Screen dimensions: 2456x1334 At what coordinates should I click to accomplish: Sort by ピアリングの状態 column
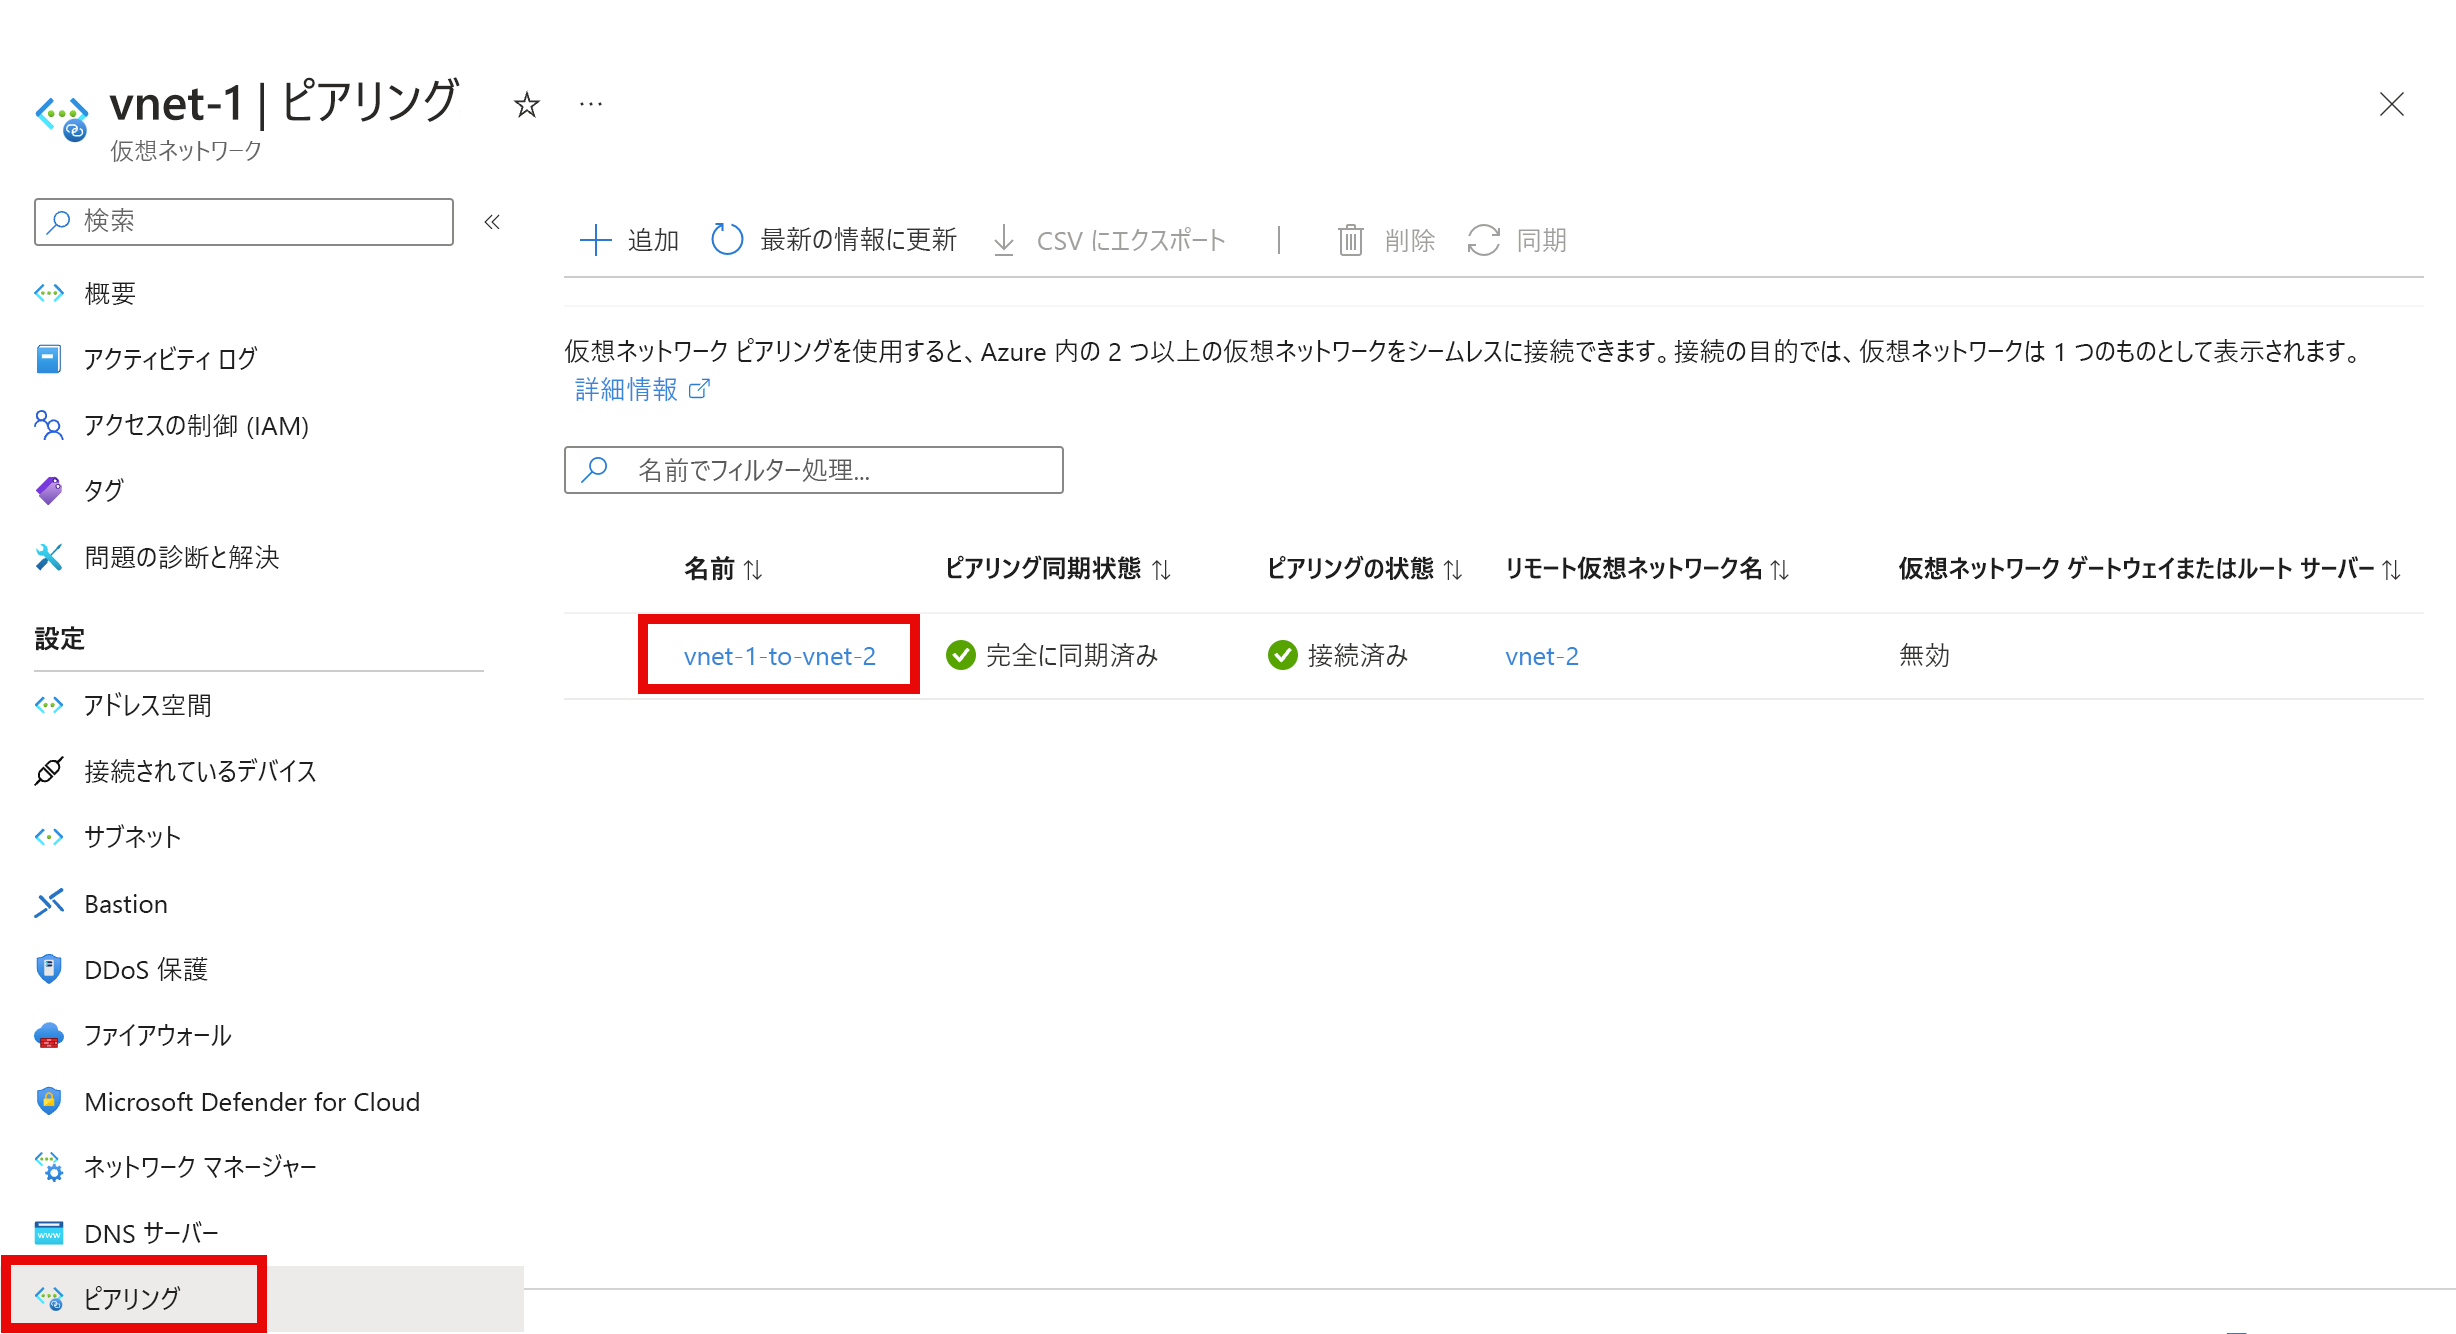1365,569
